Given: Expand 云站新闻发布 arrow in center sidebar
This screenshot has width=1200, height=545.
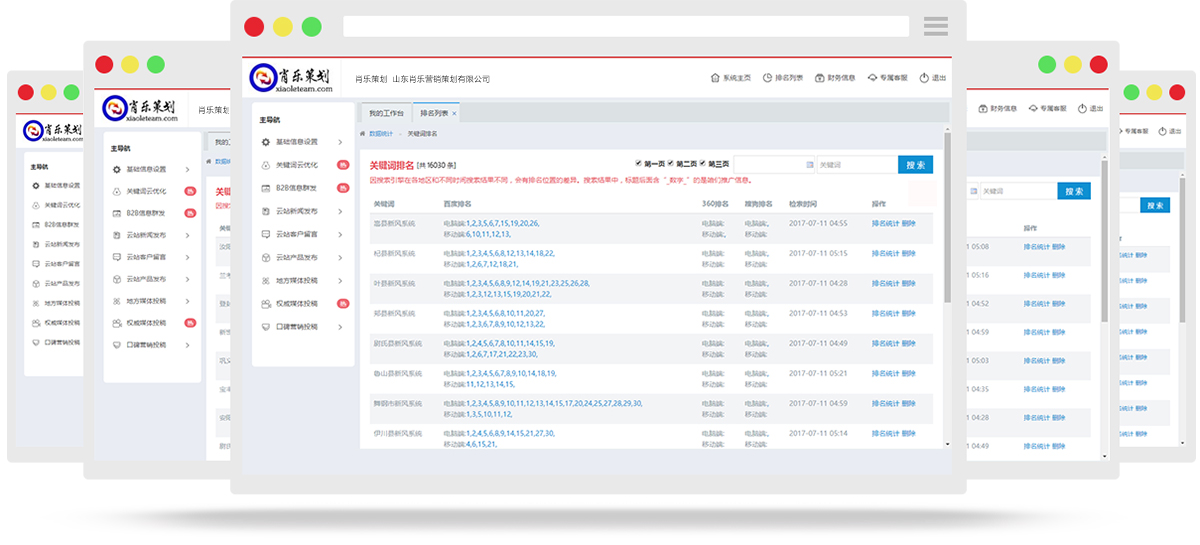Looking at the screenshot, I should coord(340,211).
